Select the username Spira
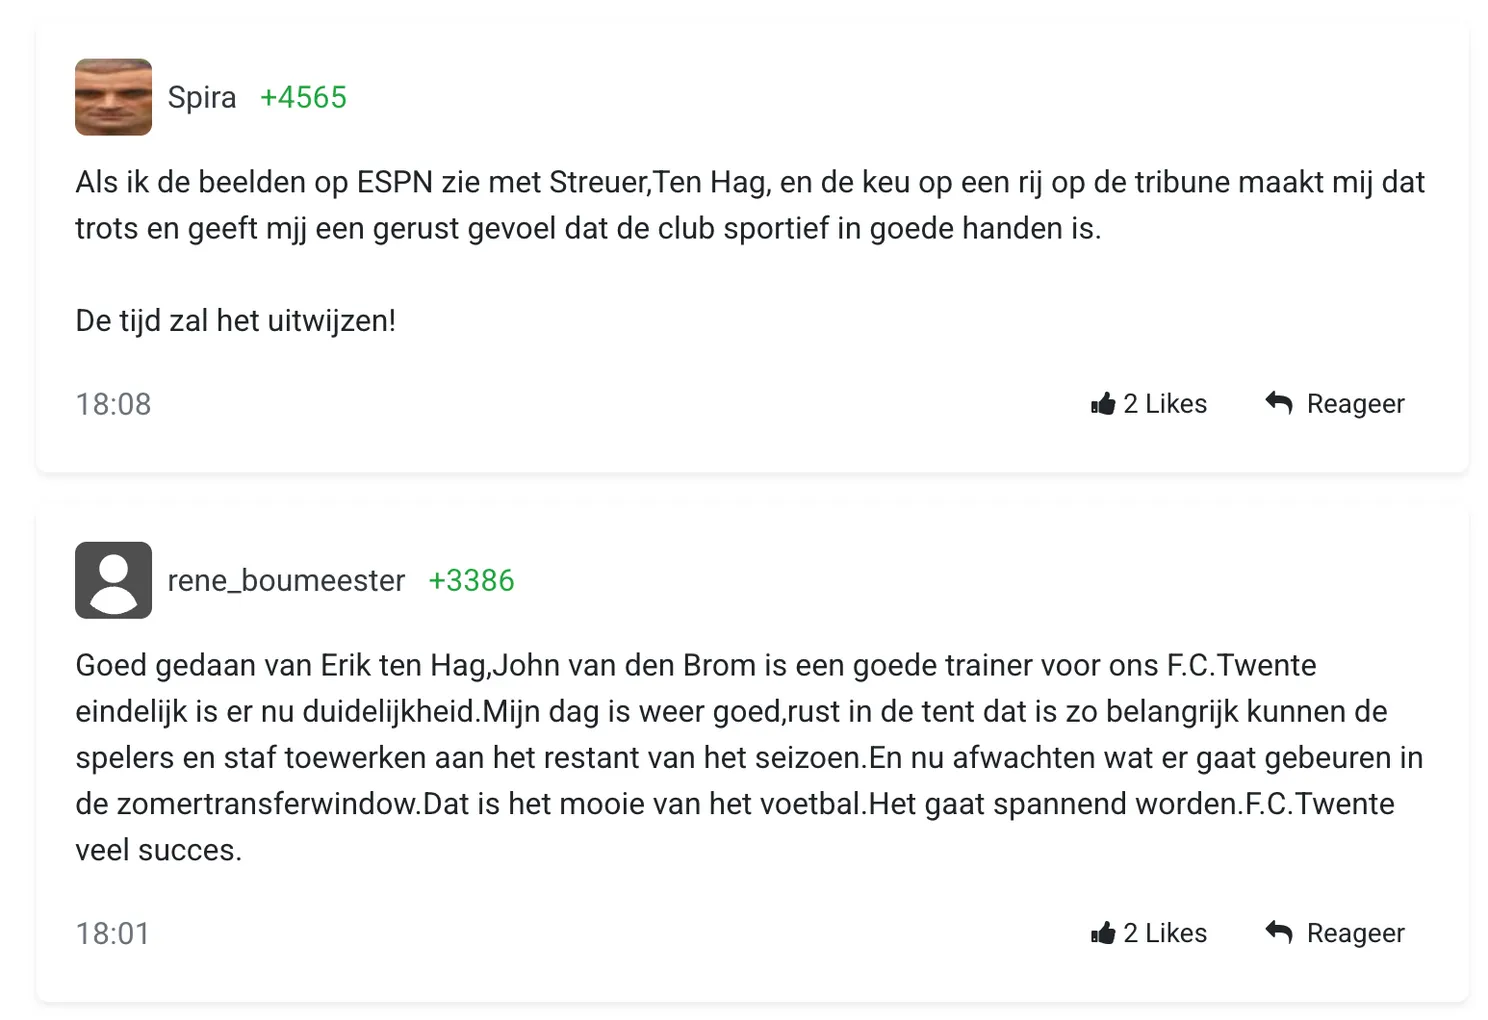1488x1020 pixels. (x=201, y=97)
